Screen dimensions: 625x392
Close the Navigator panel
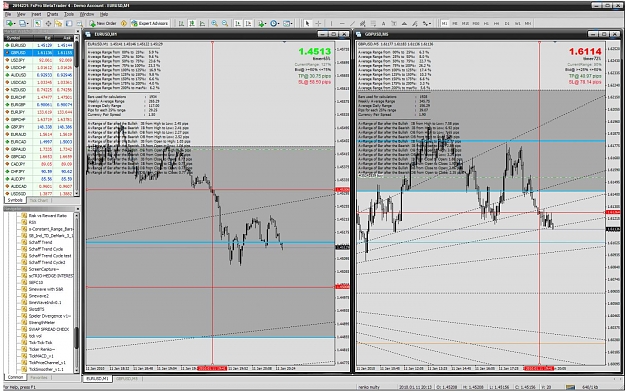(x=77, y=209)
